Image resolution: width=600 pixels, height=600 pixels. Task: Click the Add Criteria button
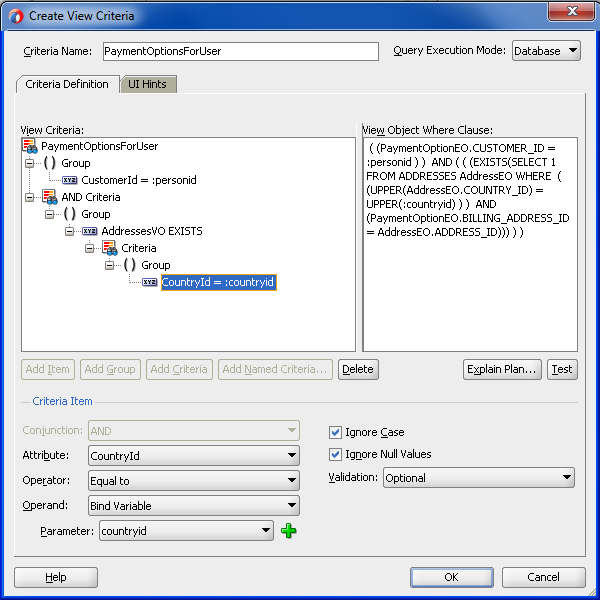[x=179, y=369]
